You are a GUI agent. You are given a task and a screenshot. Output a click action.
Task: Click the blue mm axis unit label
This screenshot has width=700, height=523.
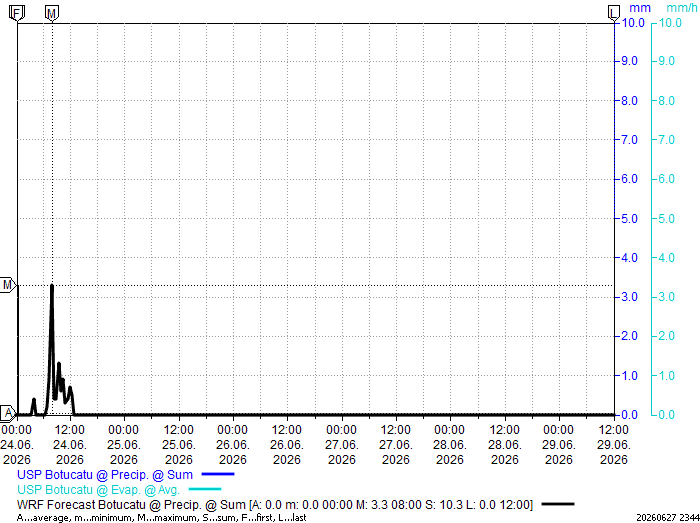coord(640,8)
